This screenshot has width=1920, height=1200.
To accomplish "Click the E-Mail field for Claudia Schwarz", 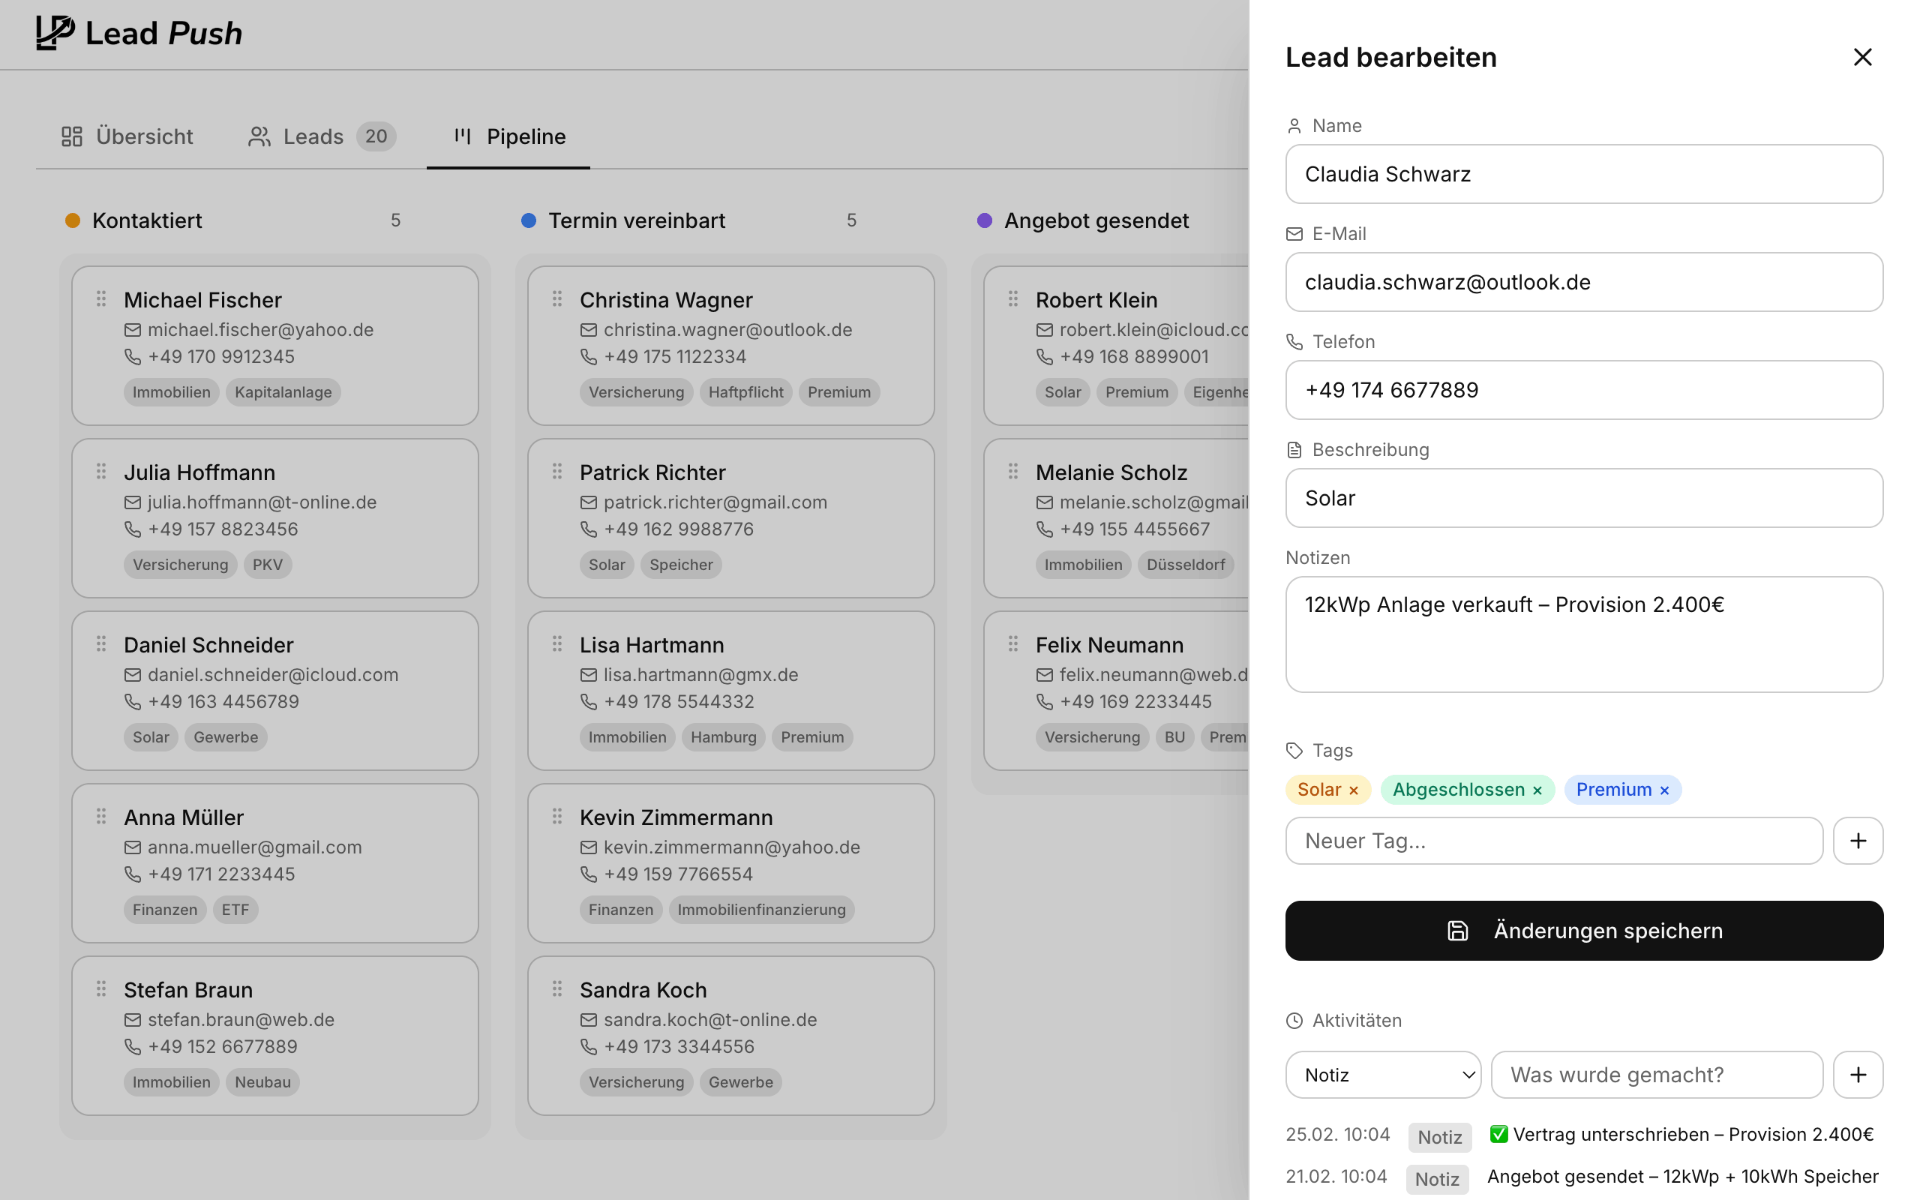I will click(1584, 282).
